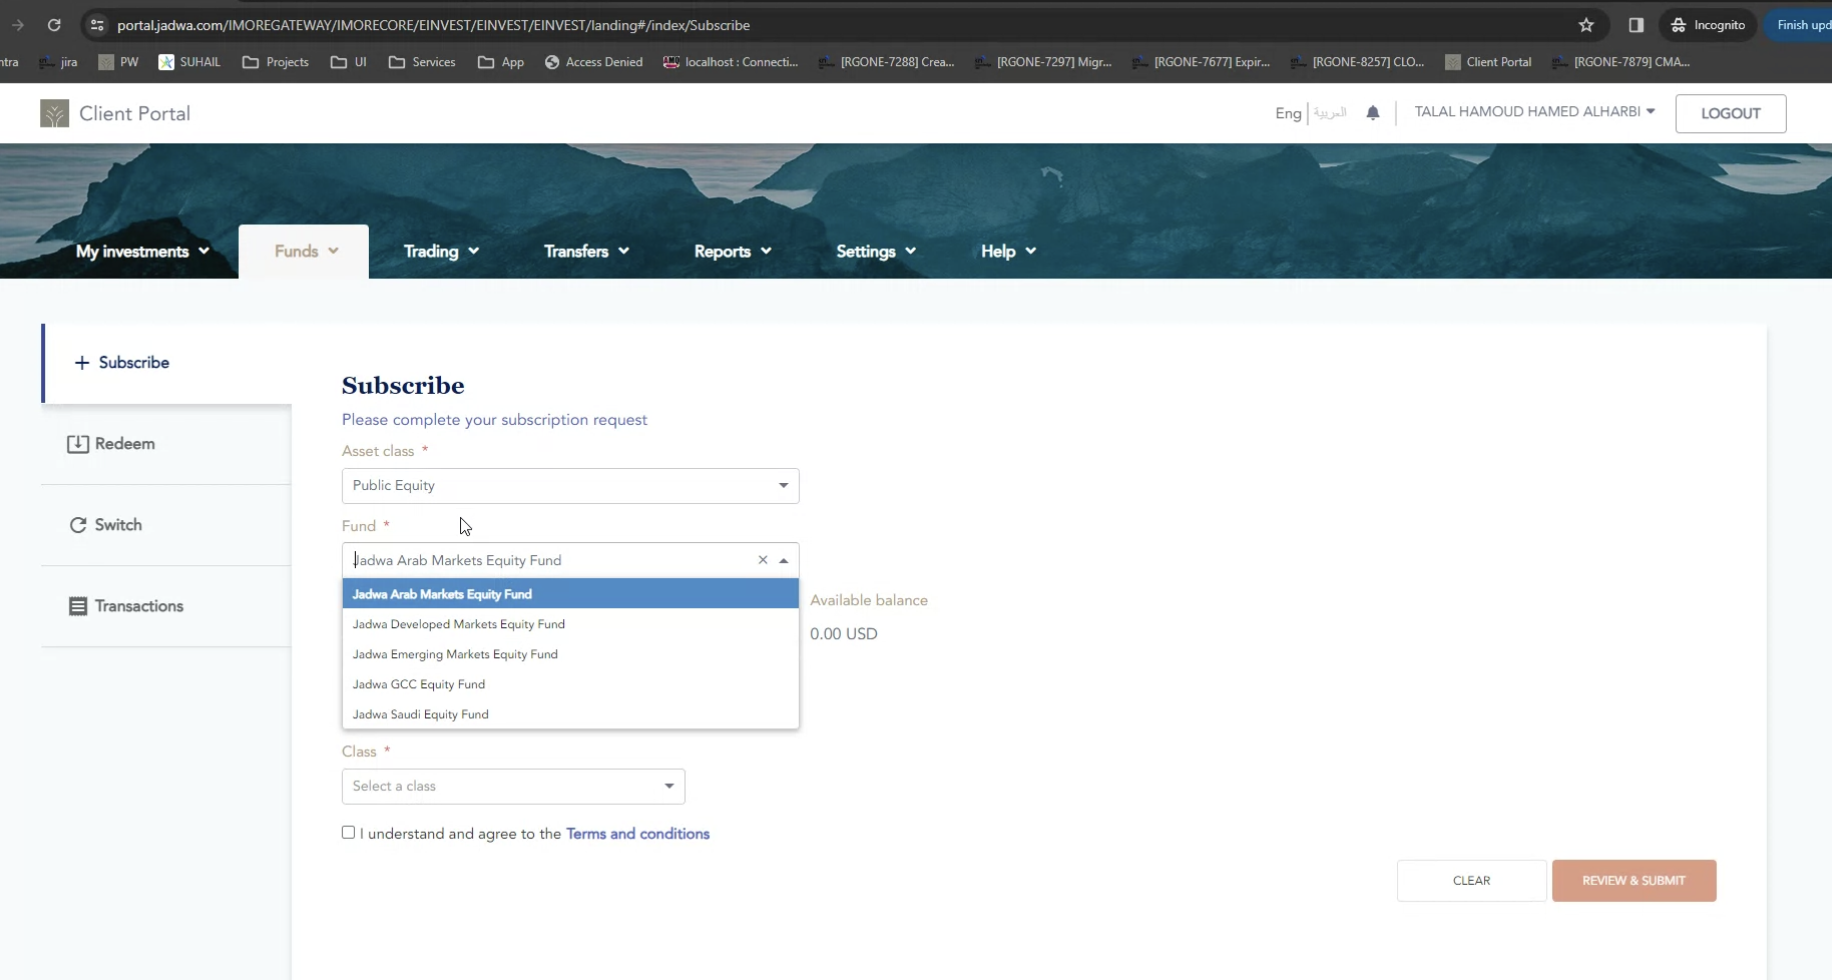Click the browser reload icon
1832x980 pixels.
pos(54,25)
